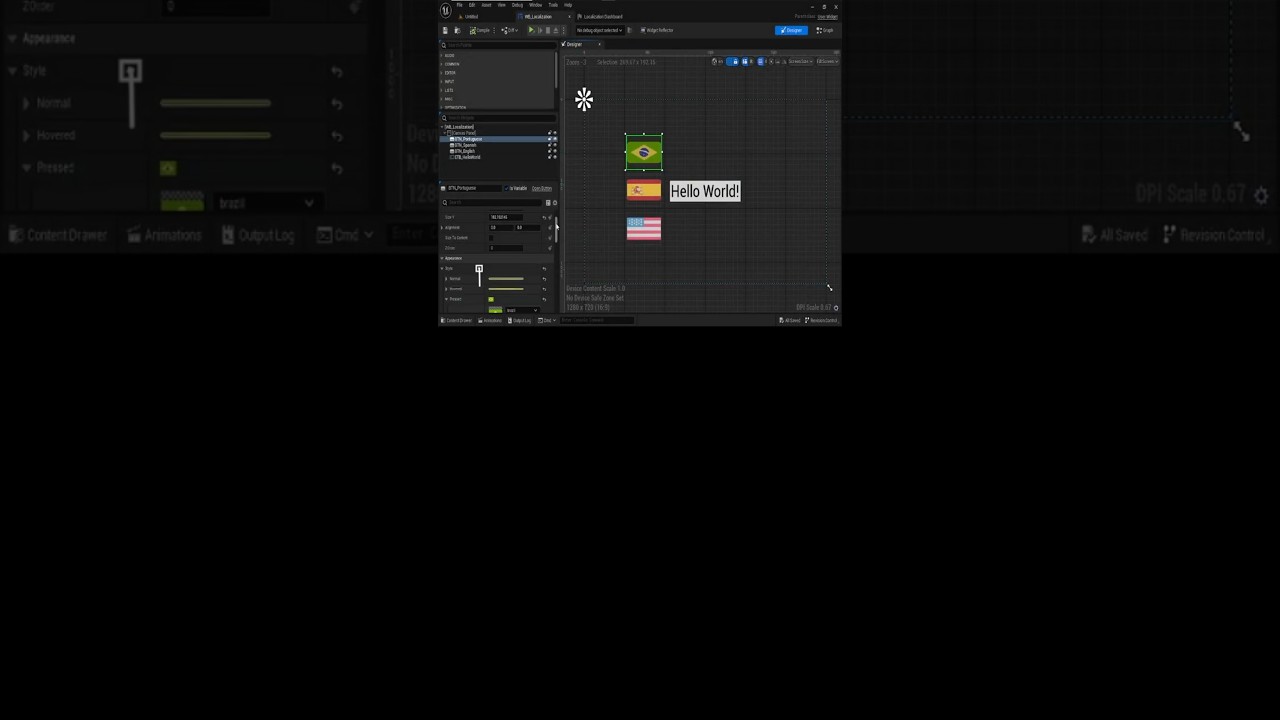
Task: Select TXTBL_HelloWorld in the hierarchy
Action: point(466,157)
